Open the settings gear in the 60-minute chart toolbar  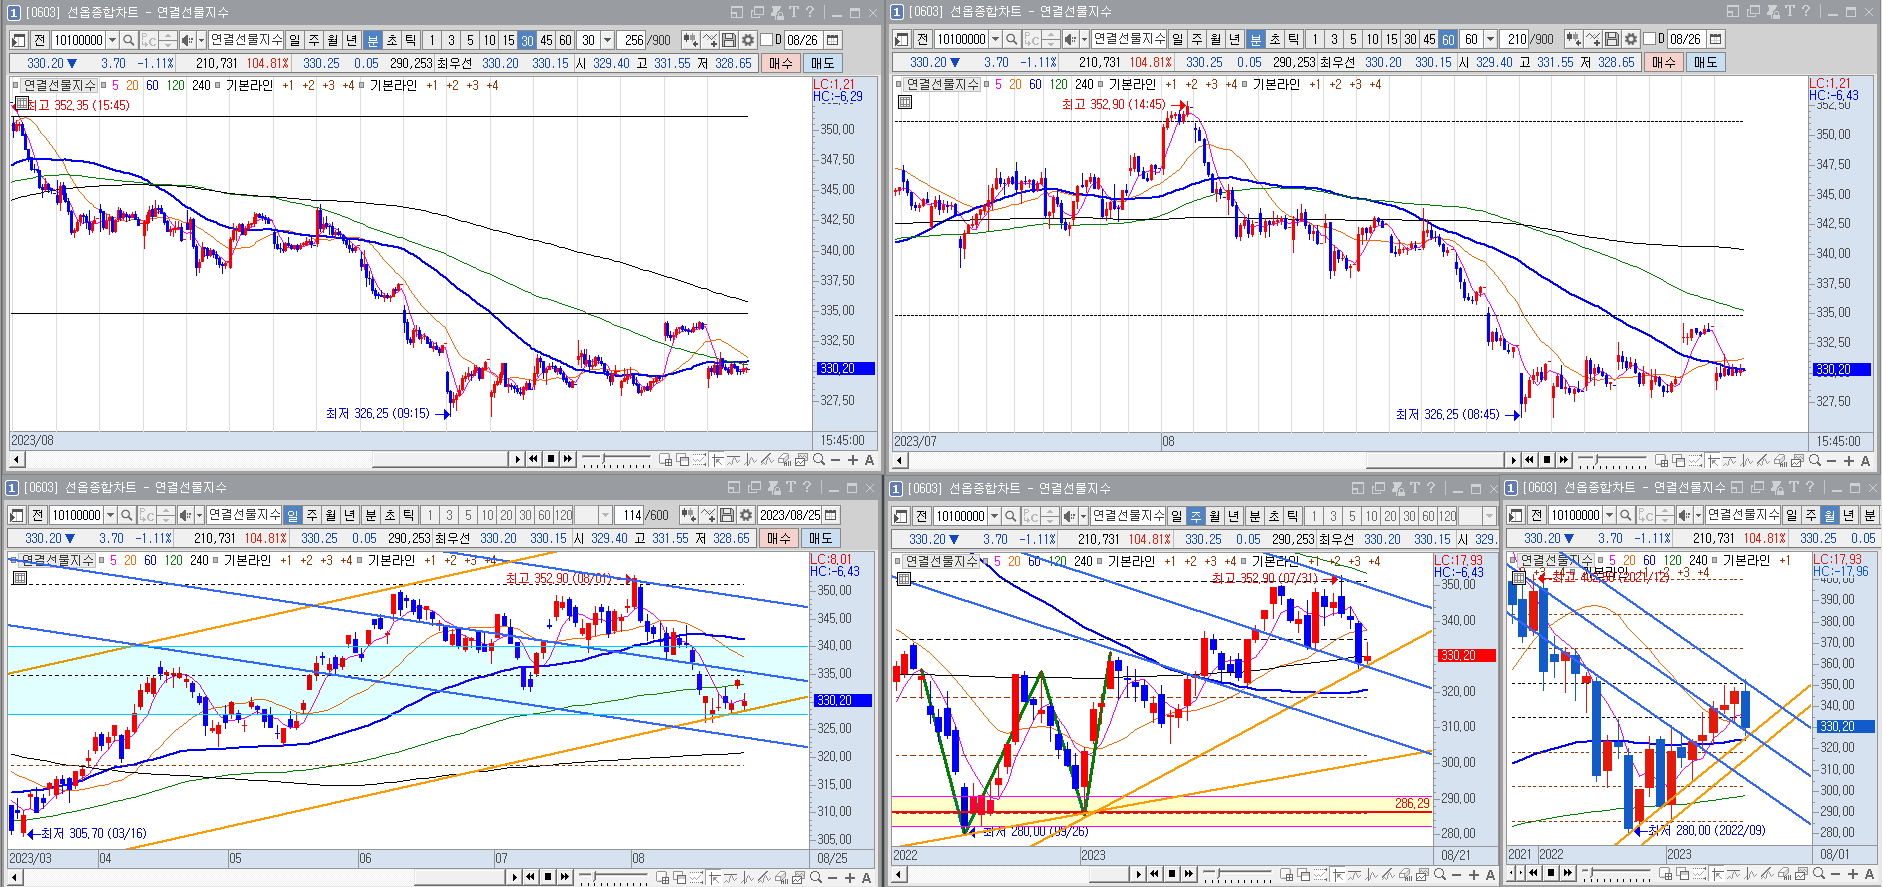(1630, 39)
